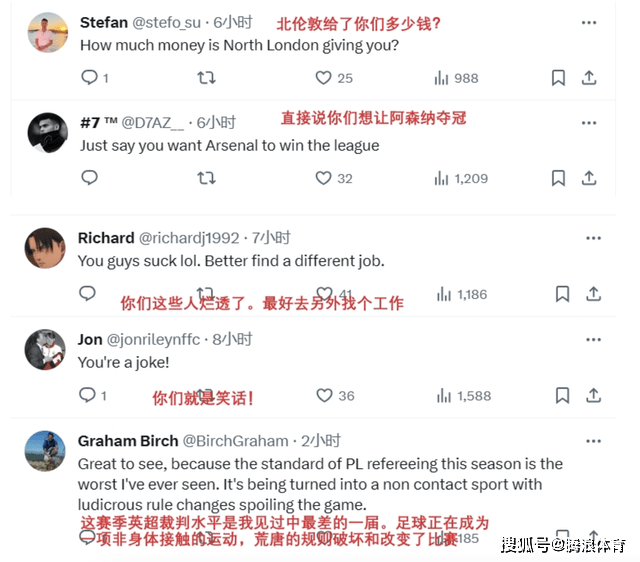This screenshot has height=562, width=640.
Task: Bookmark Richard's tweet
Action: click(562, 294)
